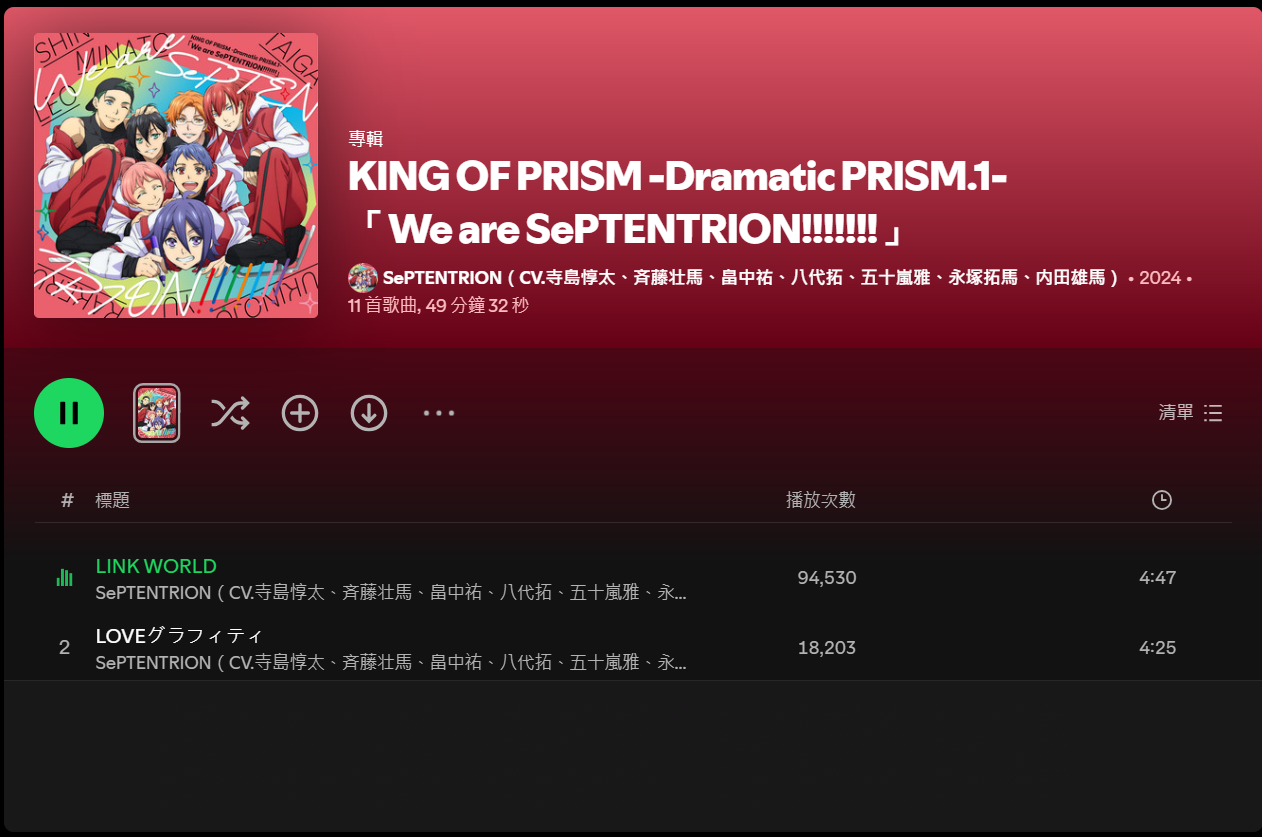Viewport: 1262px width, 837px height.
Task: Click the clock duration column header icon
Action: (1162, 500)
